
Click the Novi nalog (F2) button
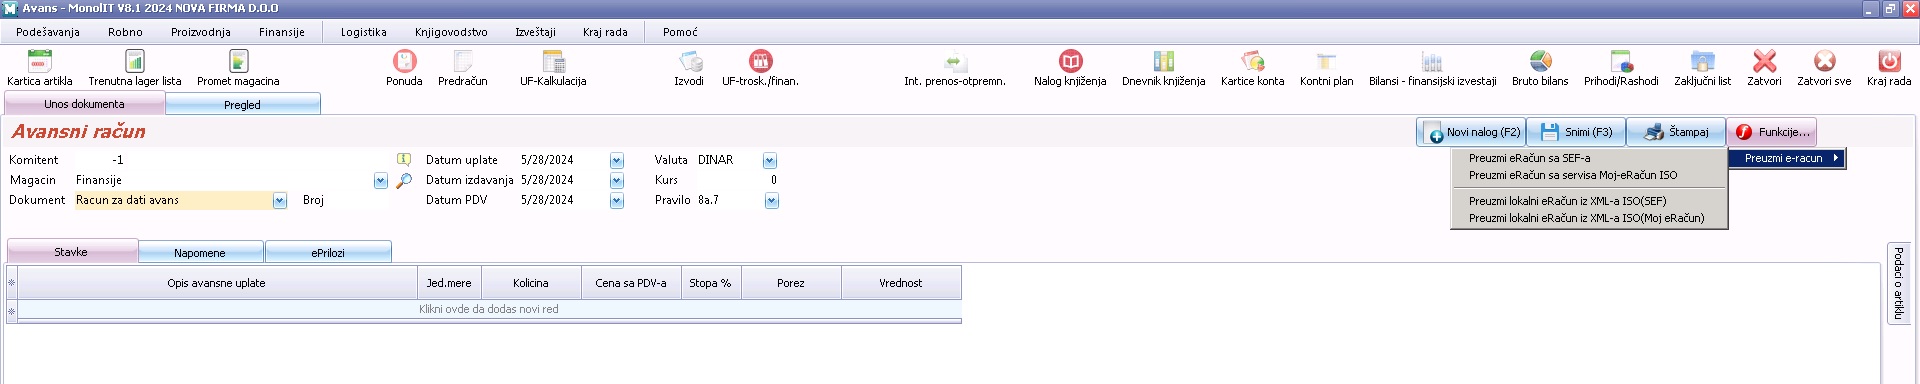[1472, 132]
